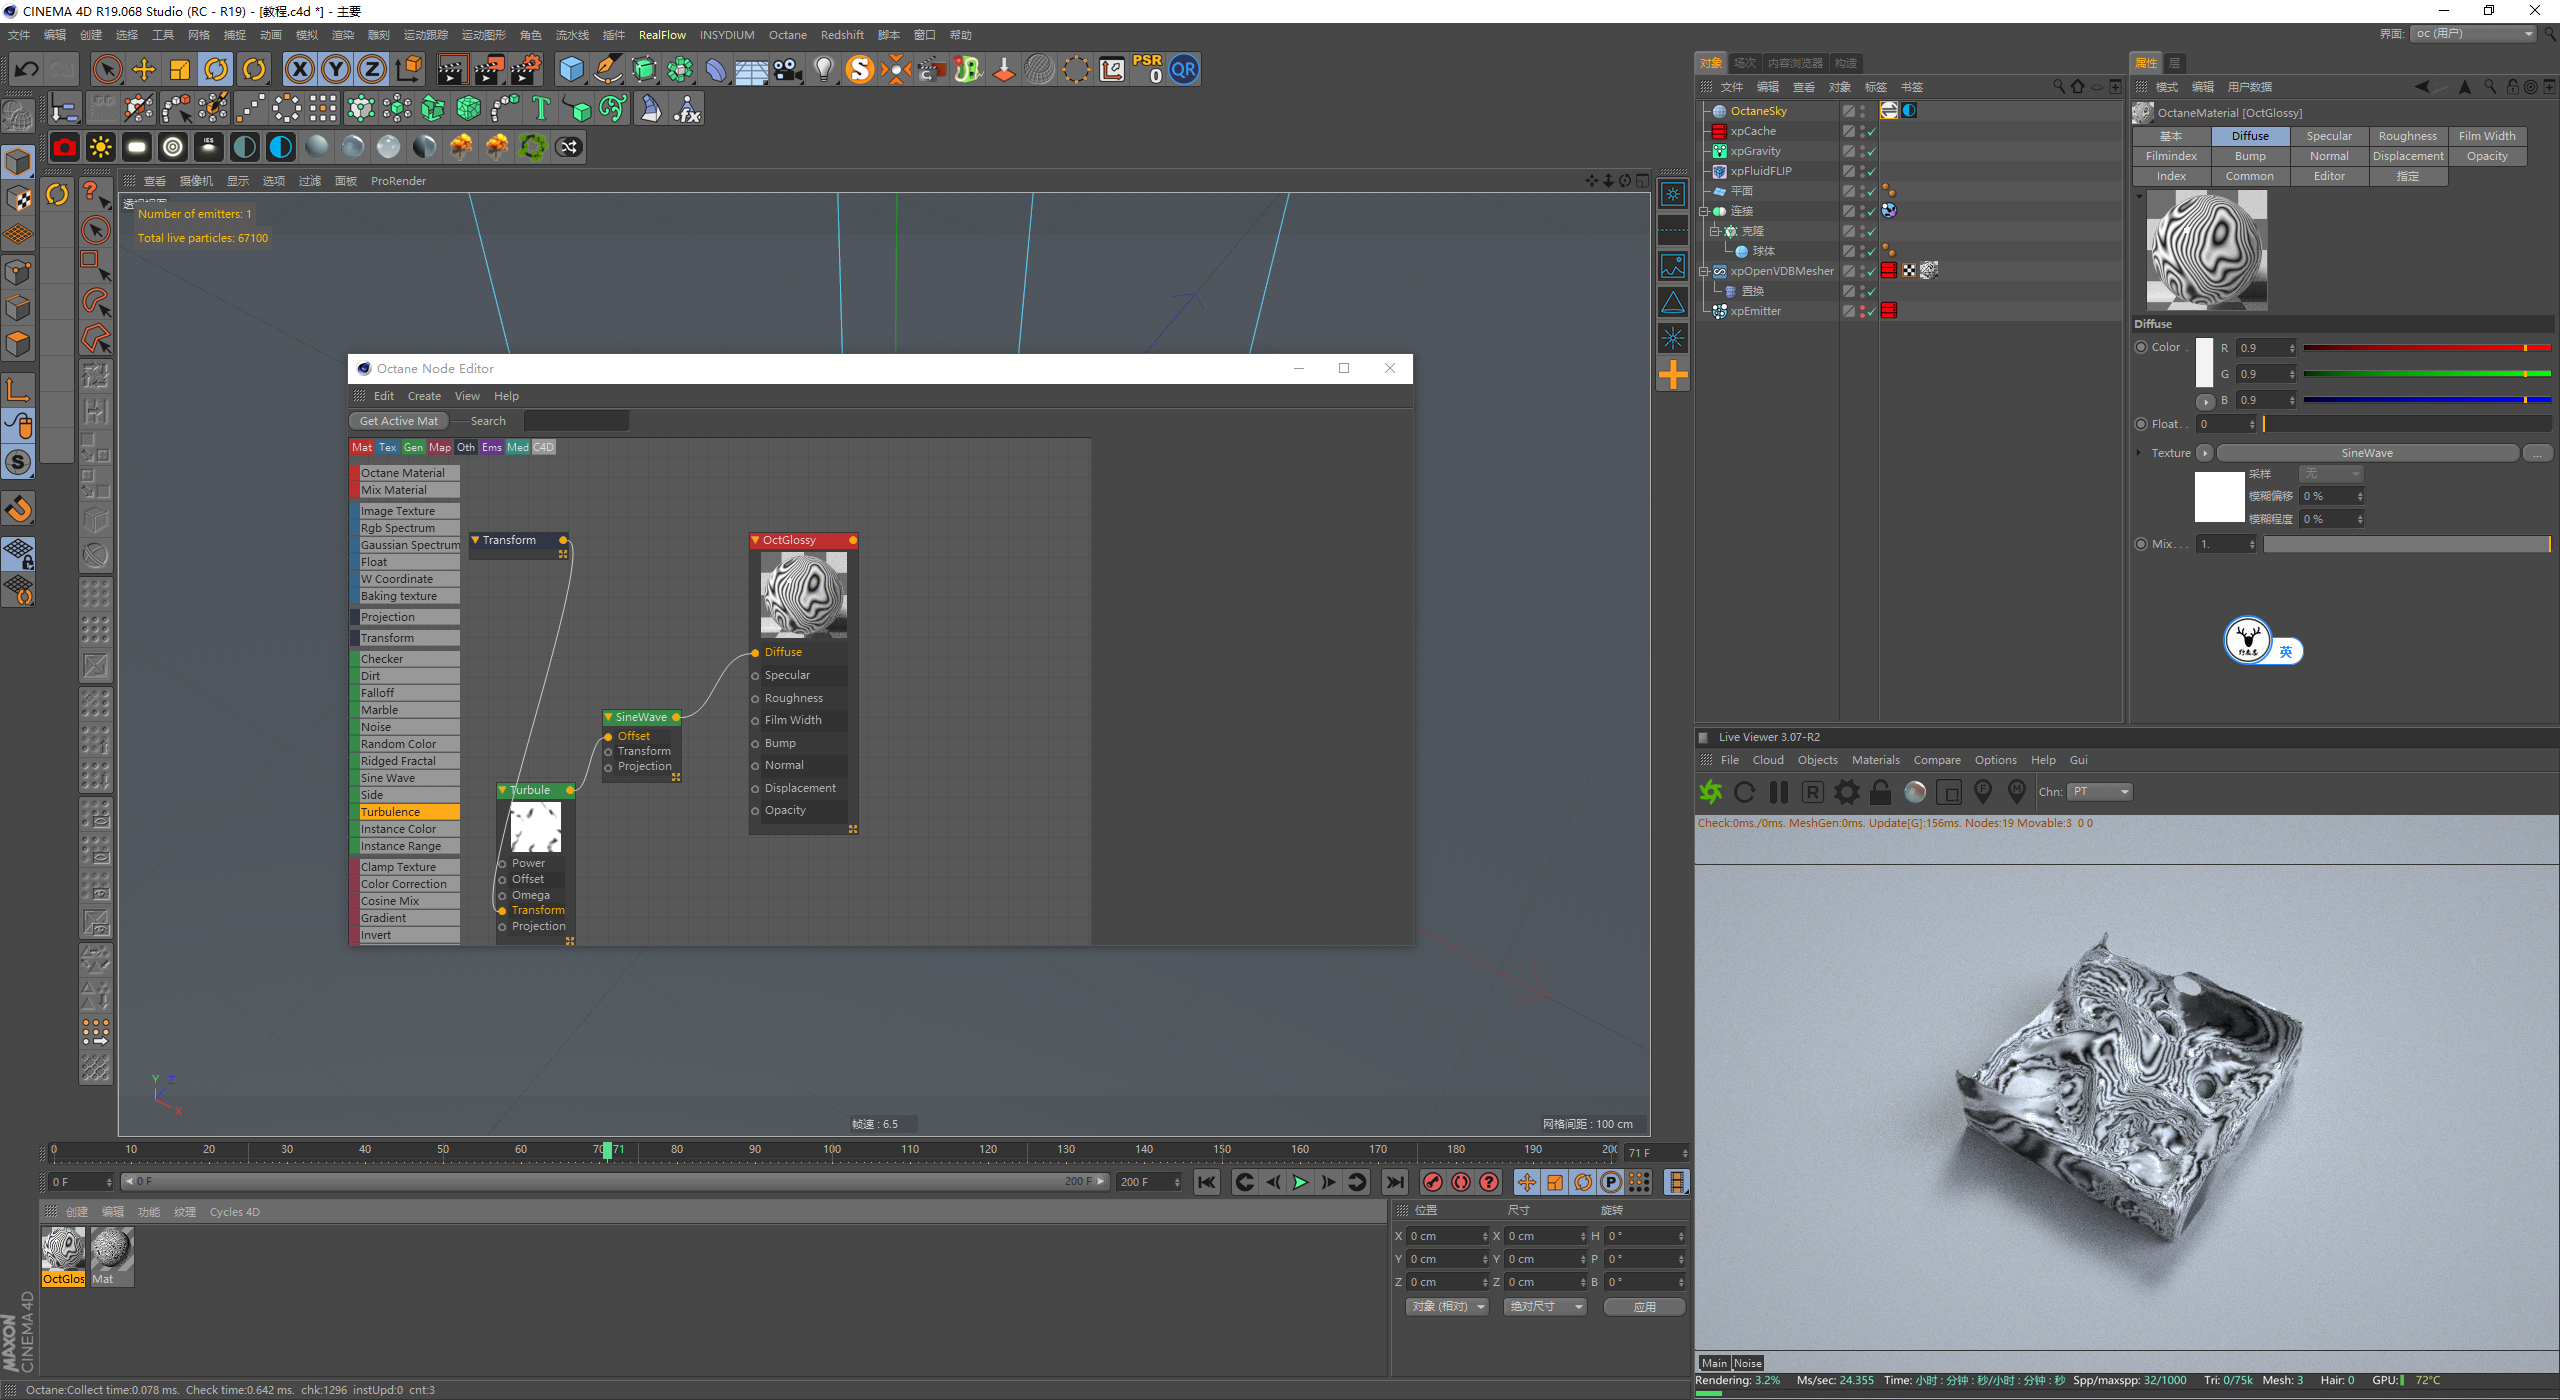Viewport: 2560px width, 1400px height.
Task: Click the Live Viewer lock icon
Action: (1880, 792)
